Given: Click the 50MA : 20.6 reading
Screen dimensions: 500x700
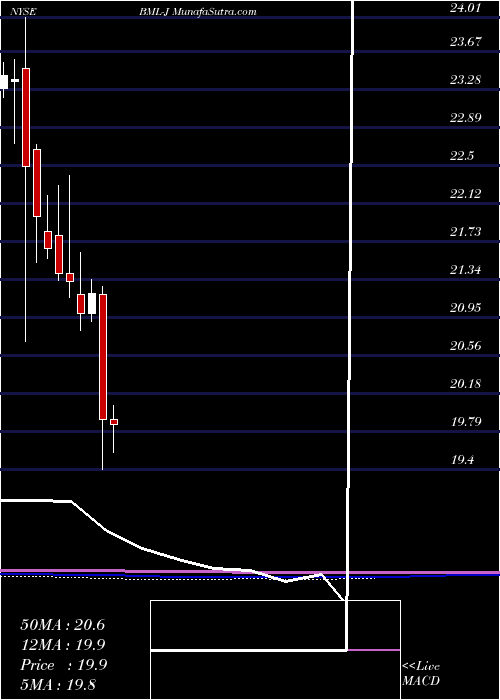Looking at the screenshot, I should click(62, 625).
